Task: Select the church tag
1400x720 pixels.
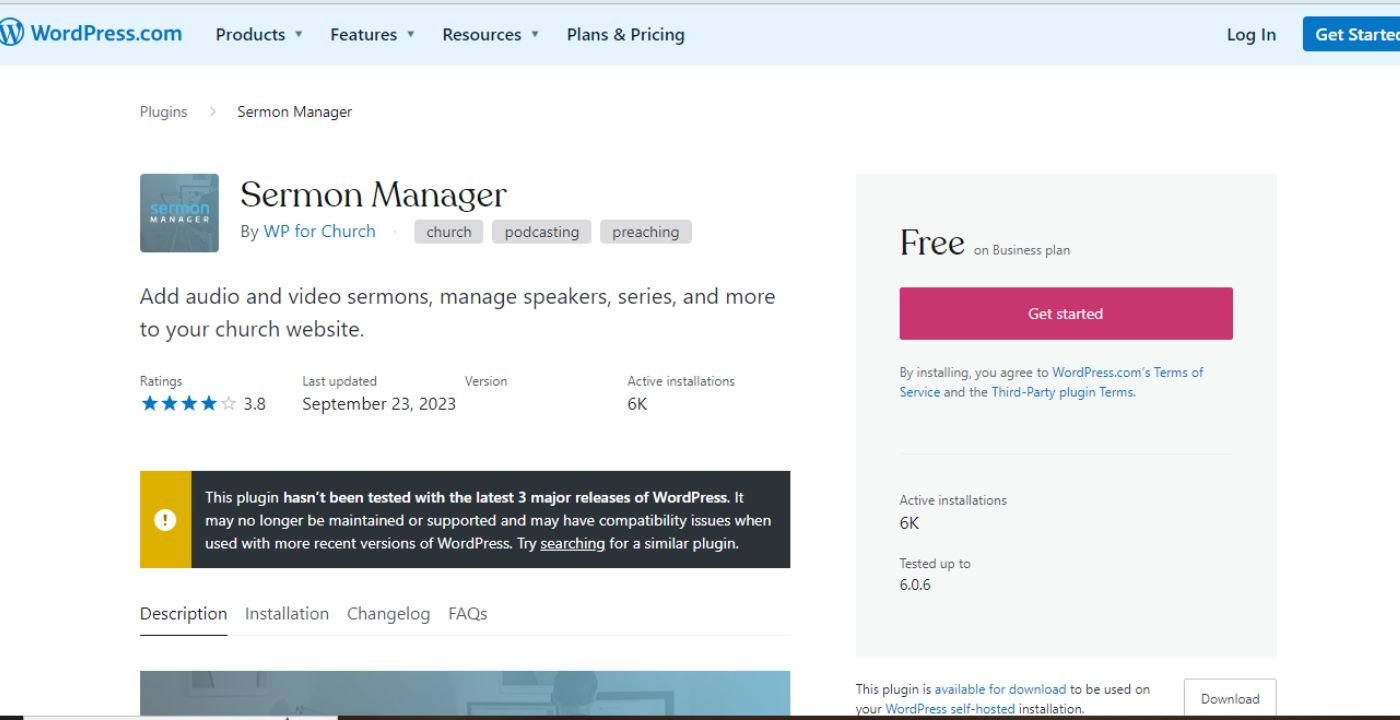Action: (449, 232)
